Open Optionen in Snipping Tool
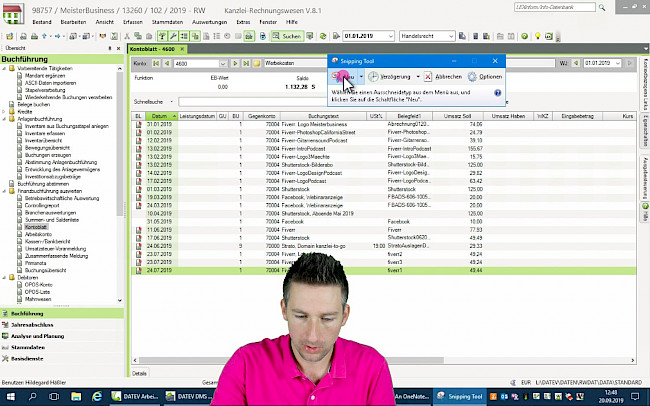The width and height of the screenshot is (650, 406). click(x=485, y=77)
